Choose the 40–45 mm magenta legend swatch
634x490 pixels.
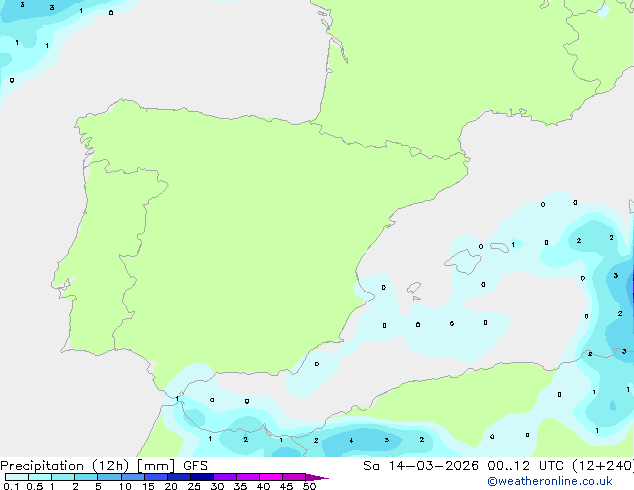271,477
